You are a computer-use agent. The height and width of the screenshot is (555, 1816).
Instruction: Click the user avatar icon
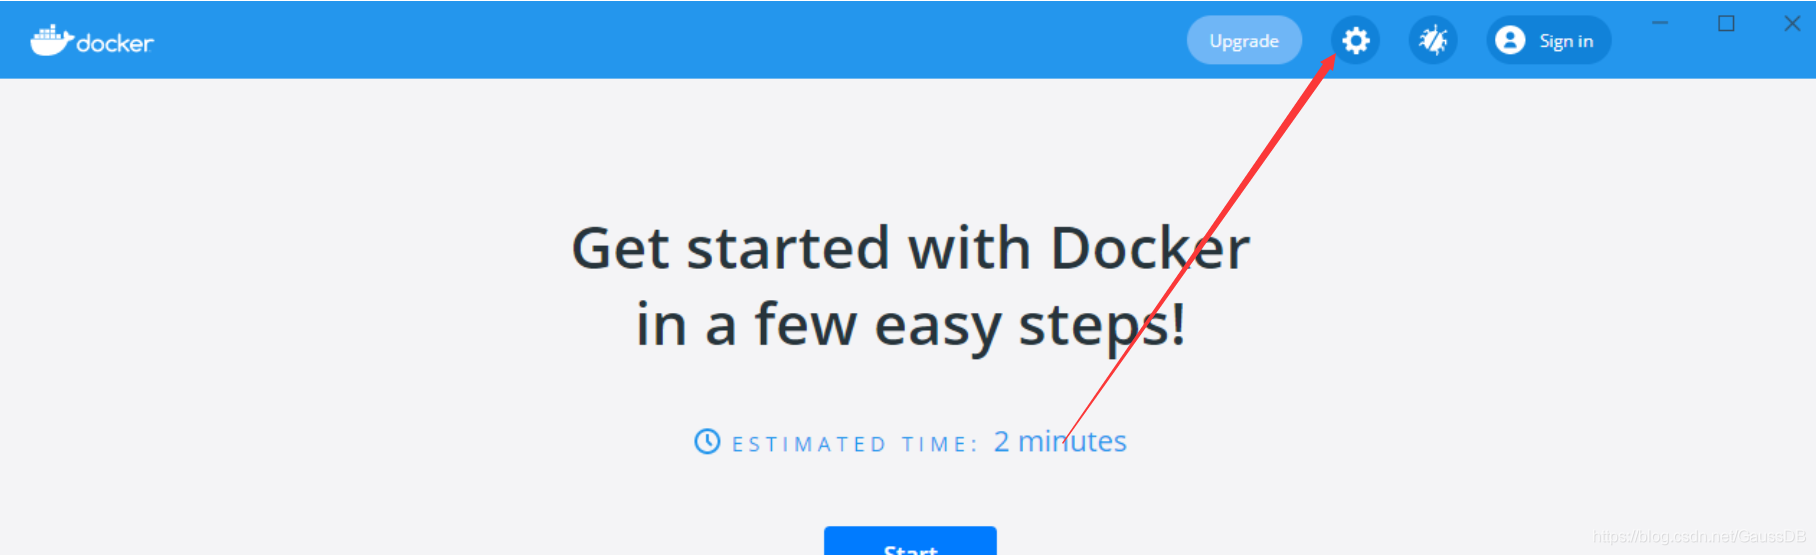pyautogui.click(x=1510, y=40)
